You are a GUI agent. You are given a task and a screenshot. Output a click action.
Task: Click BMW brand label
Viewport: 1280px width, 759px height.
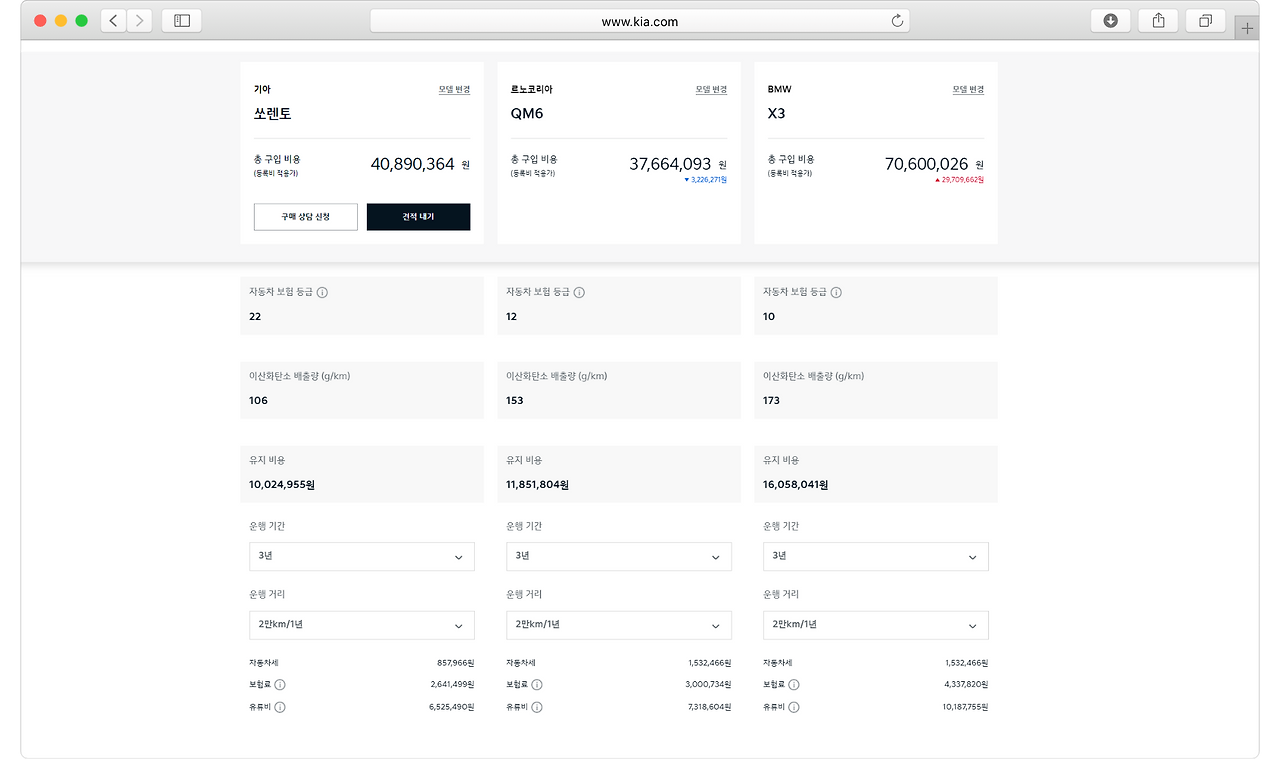click(779, 90)
